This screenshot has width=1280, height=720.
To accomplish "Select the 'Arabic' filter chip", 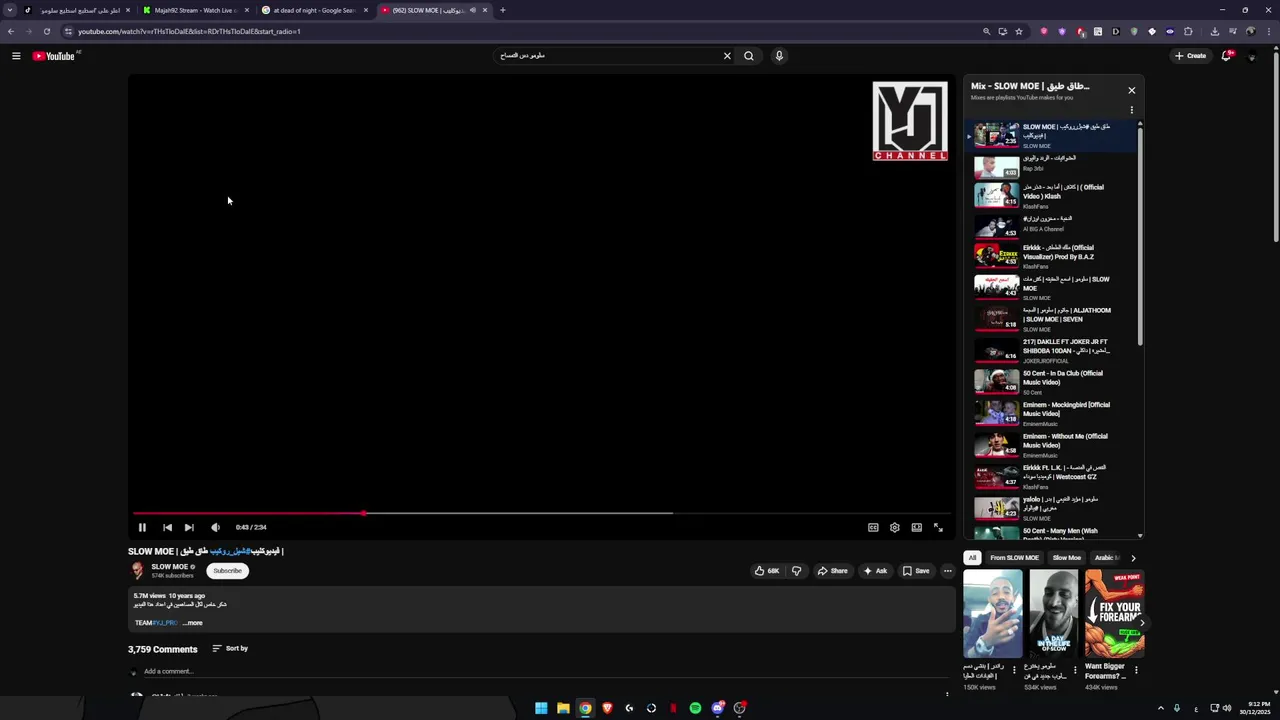I will (x=1106, y=558).
